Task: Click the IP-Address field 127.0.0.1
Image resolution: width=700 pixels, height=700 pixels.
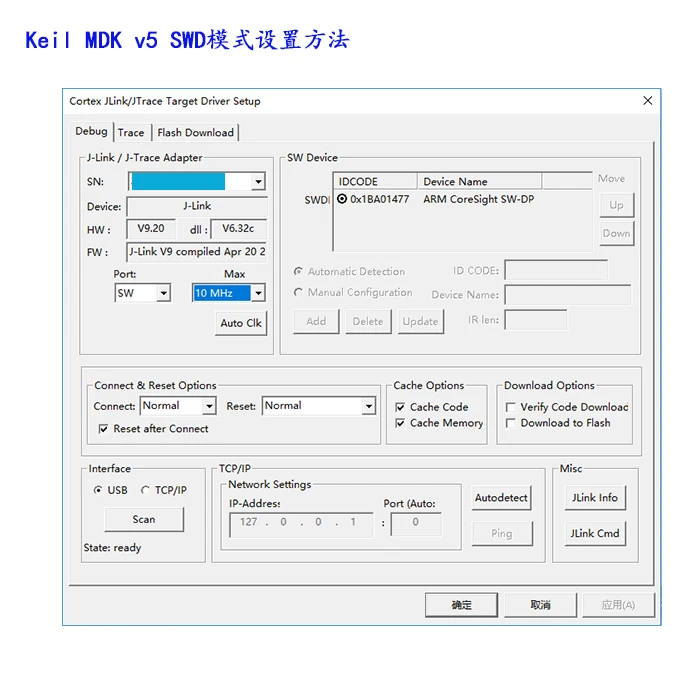Action: coord(301,525)
